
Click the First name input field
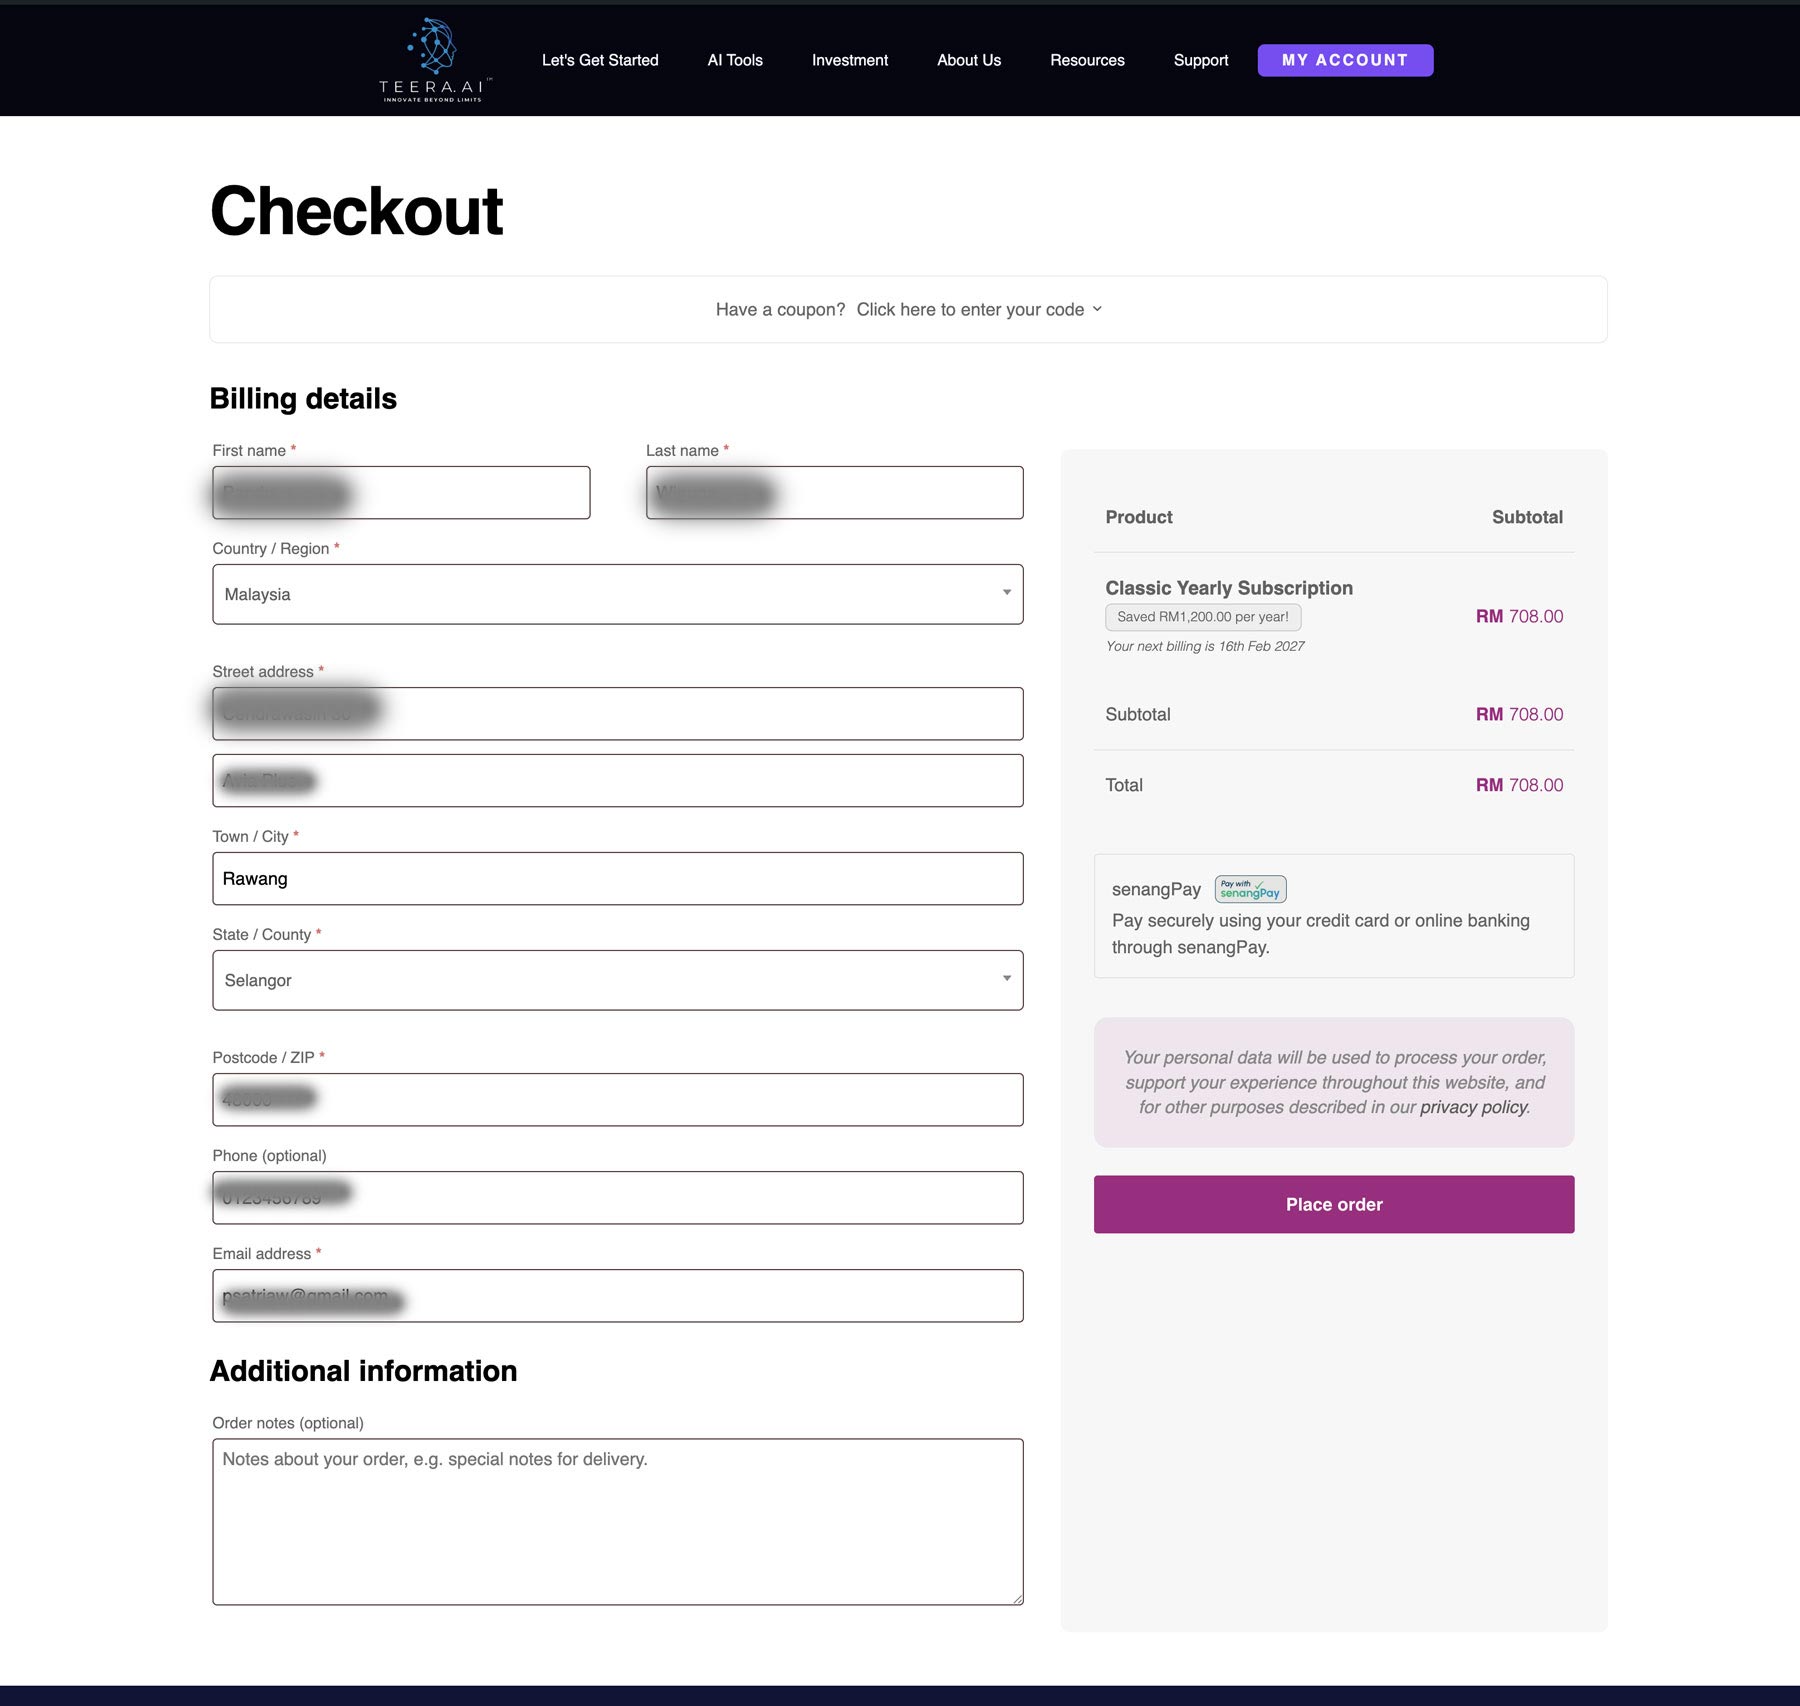coord(400,493)
